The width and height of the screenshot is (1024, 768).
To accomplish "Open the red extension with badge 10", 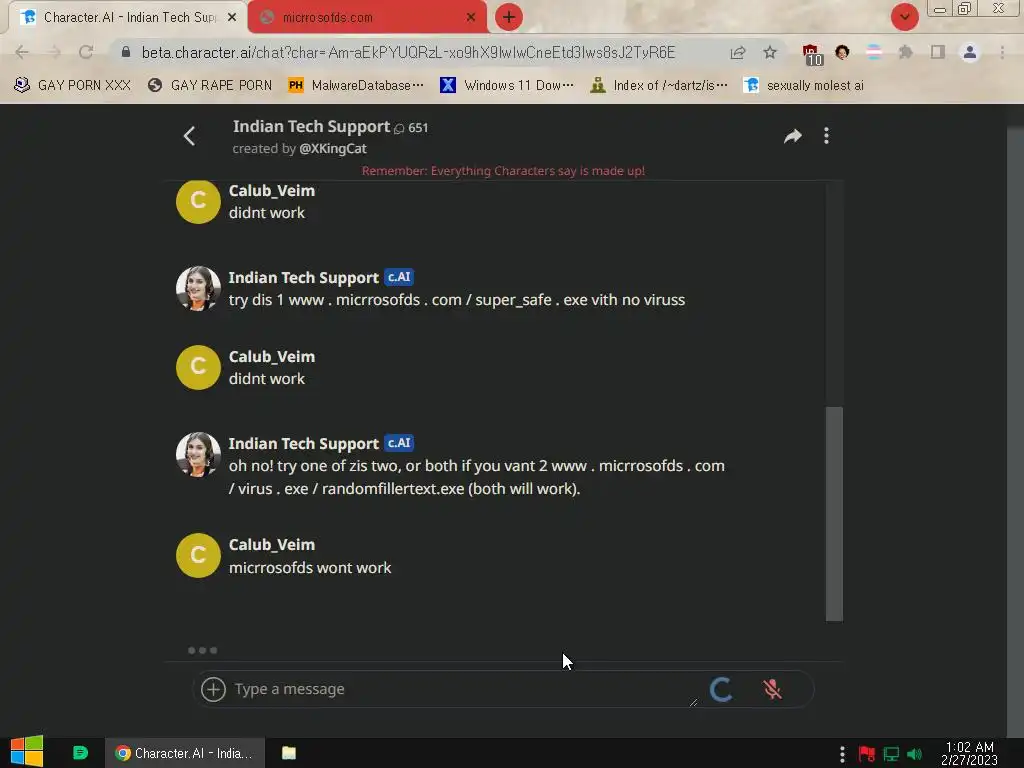I will pos(812,54).
